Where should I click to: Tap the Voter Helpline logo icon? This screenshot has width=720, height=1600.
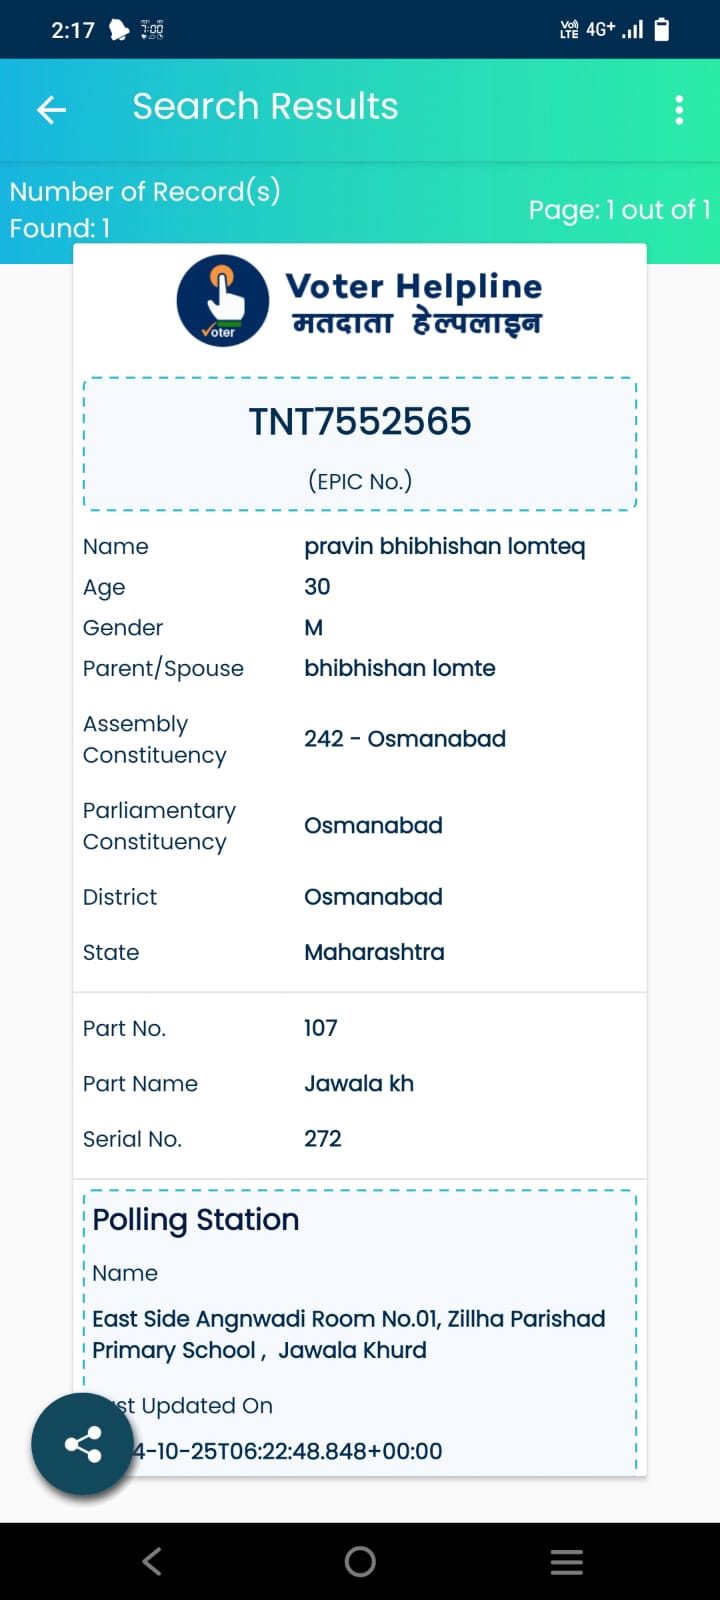pos(223,301)
